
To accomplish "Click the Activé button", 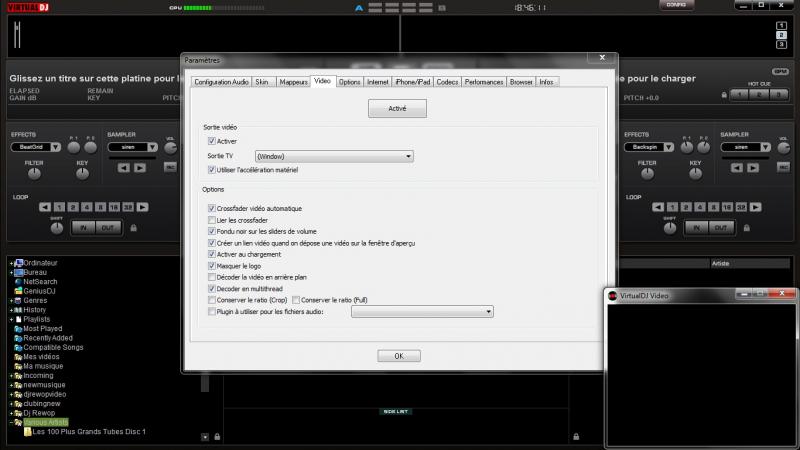I will [397, 108].
